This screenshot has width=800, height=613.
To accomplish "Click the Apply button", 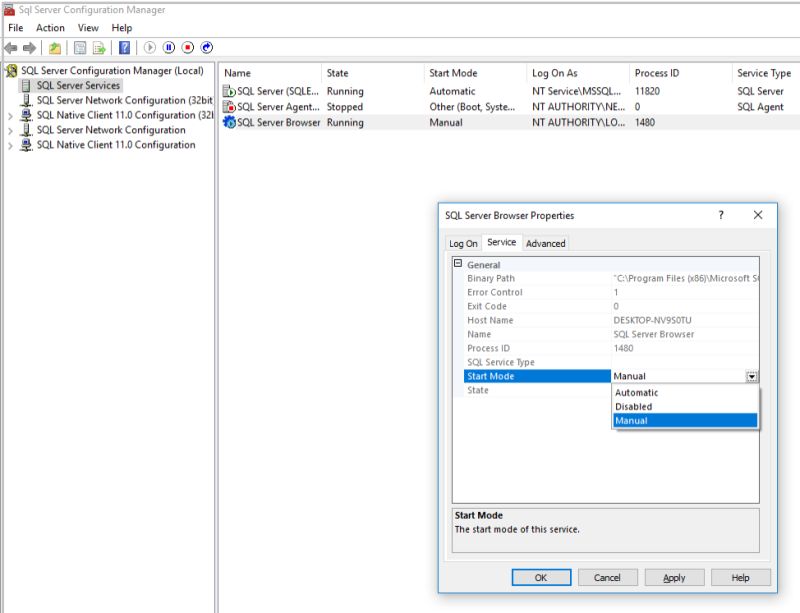I will pyautogui.click(x=673, y=577).
